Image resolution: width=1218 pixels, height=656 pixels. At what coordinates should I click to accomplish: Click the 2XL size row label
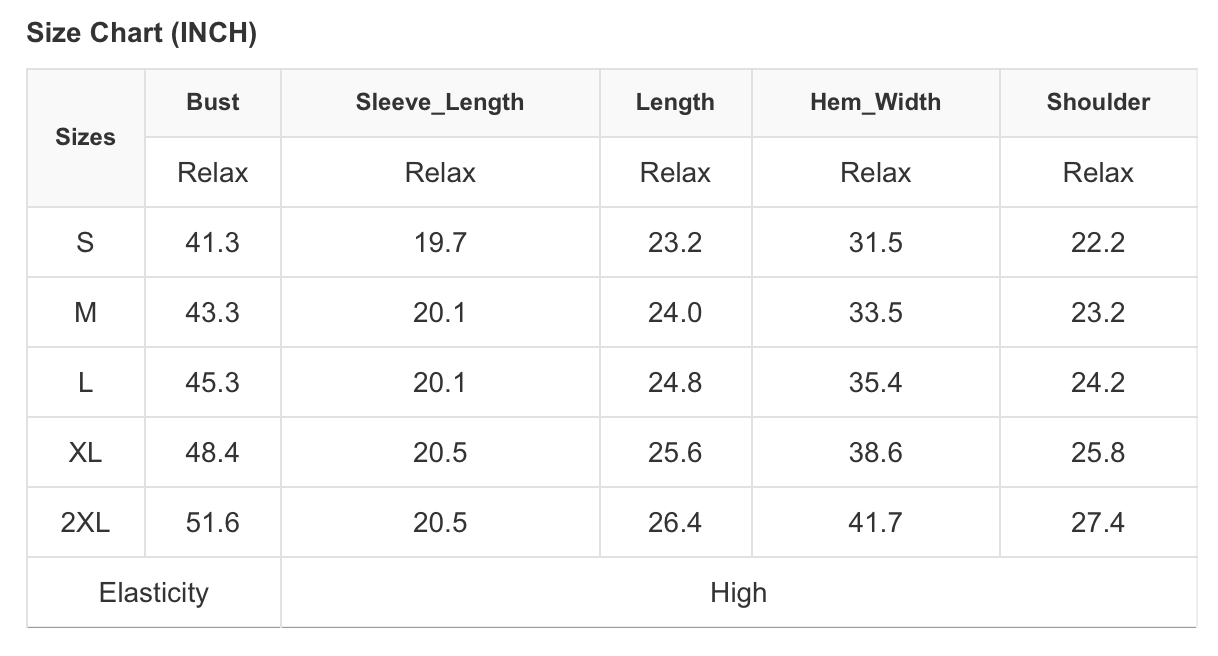coord(85,522)
